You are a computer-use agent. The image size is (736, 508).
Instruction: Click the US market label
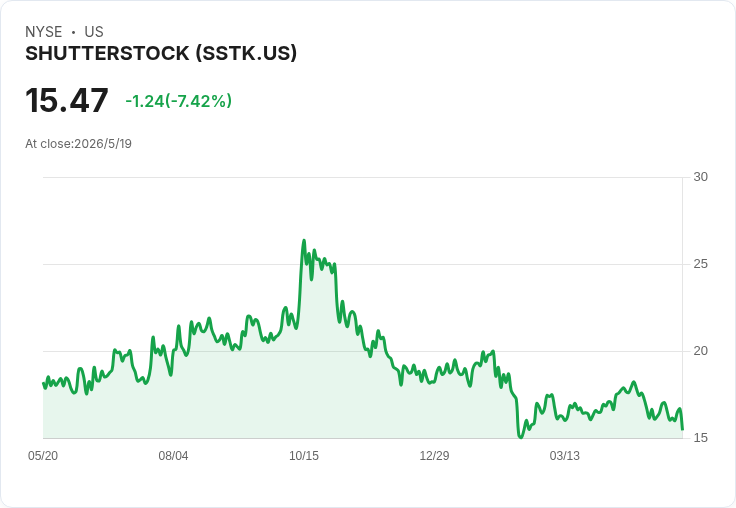click(94, 32)
